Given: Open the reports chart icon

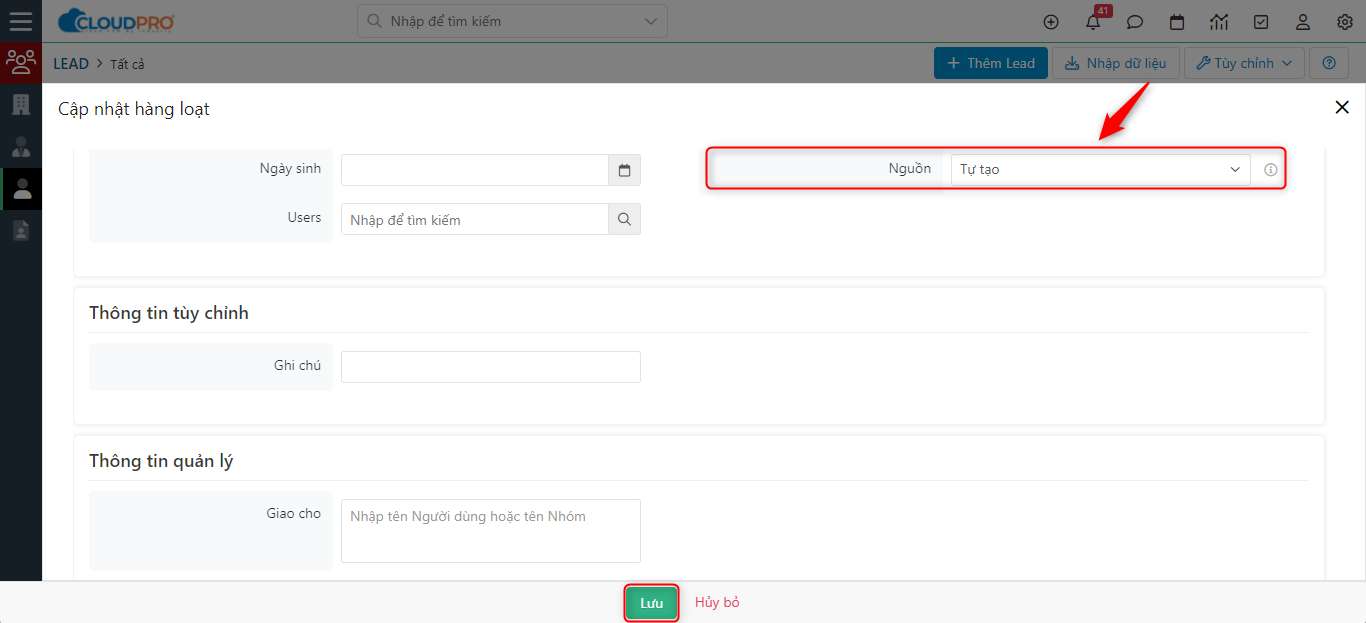Looking at the screenshot, I should 1219,21.
